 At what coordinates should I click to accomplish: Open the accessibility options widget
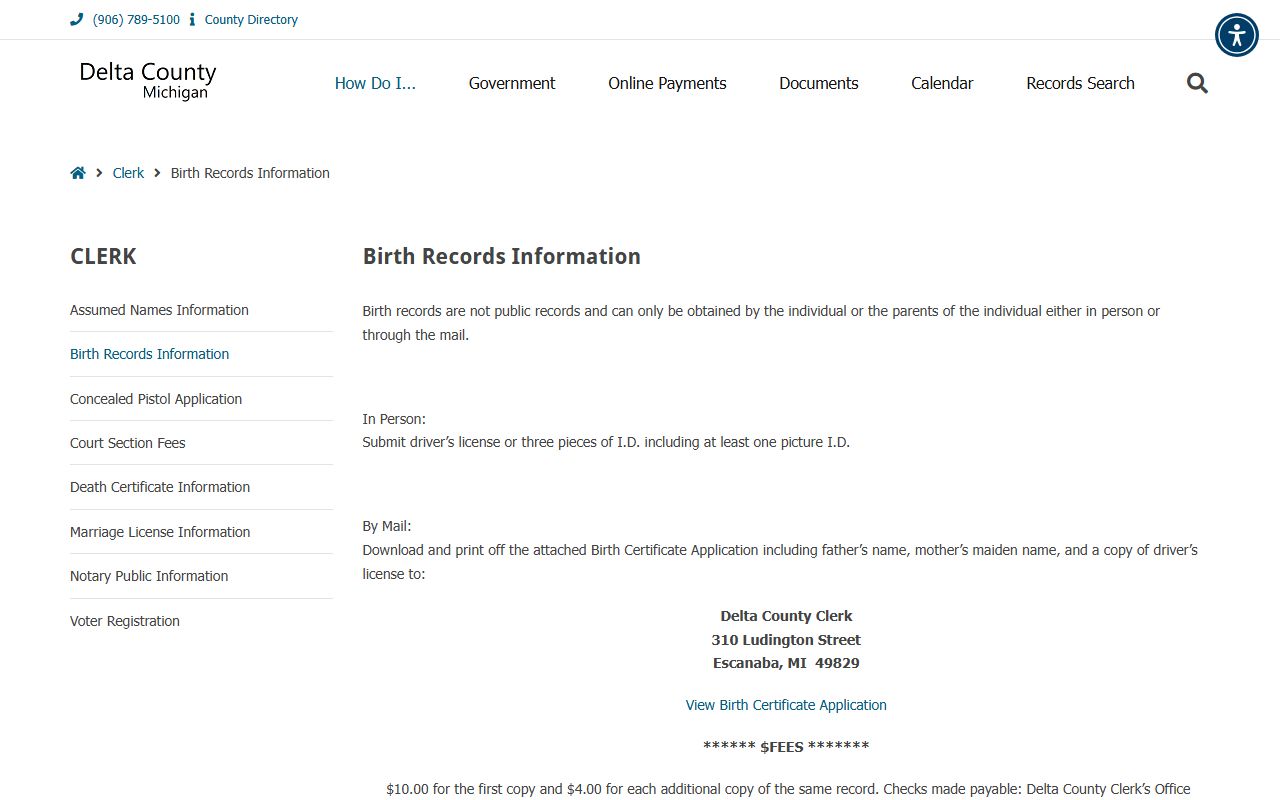[x=1237, y=35]
